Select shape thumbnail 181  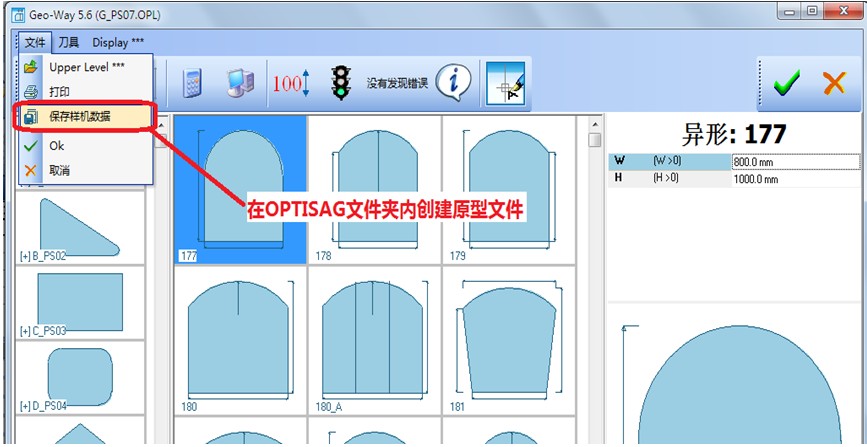point(509,340)
